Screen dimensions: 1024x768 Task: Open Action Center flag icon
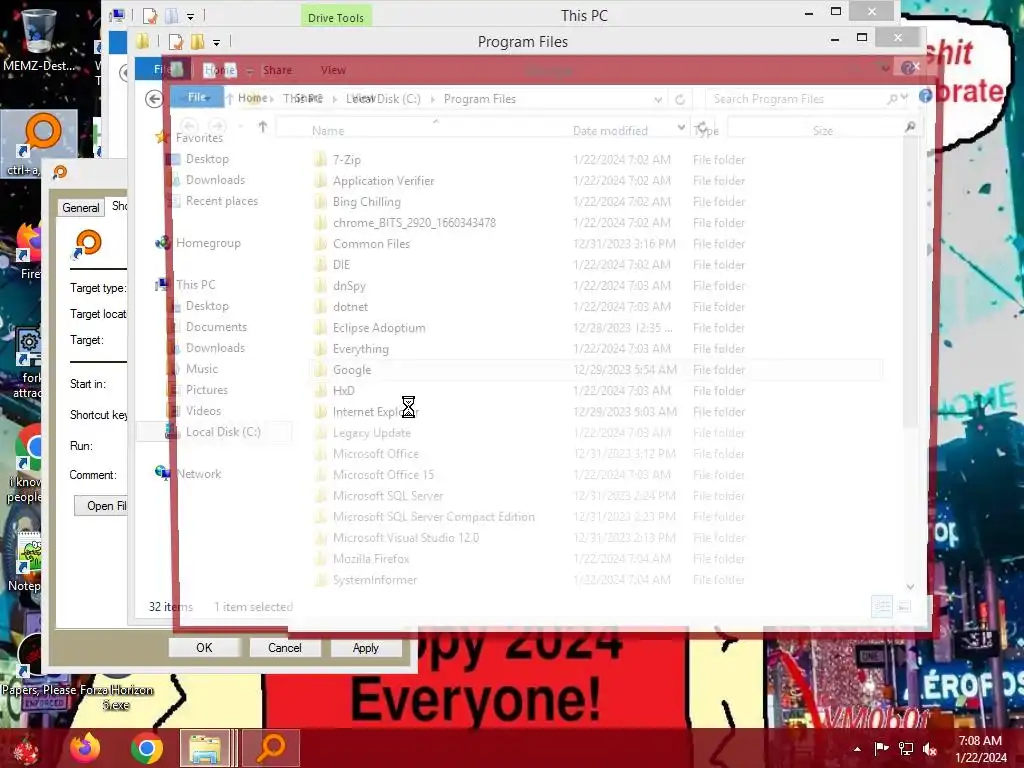(881, 749)
